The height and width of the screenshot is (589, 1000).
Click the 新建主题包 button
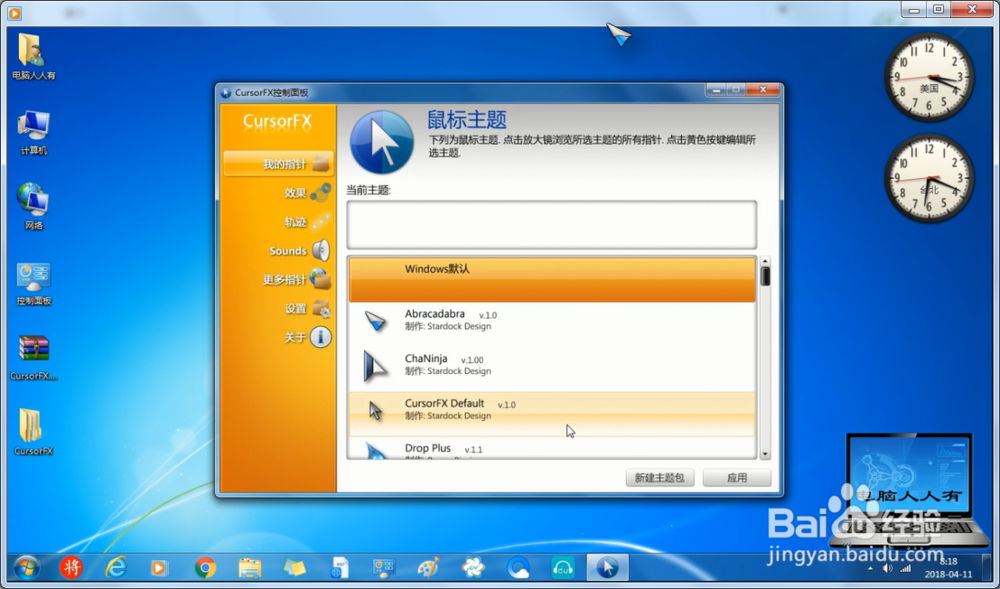[659, 477]
